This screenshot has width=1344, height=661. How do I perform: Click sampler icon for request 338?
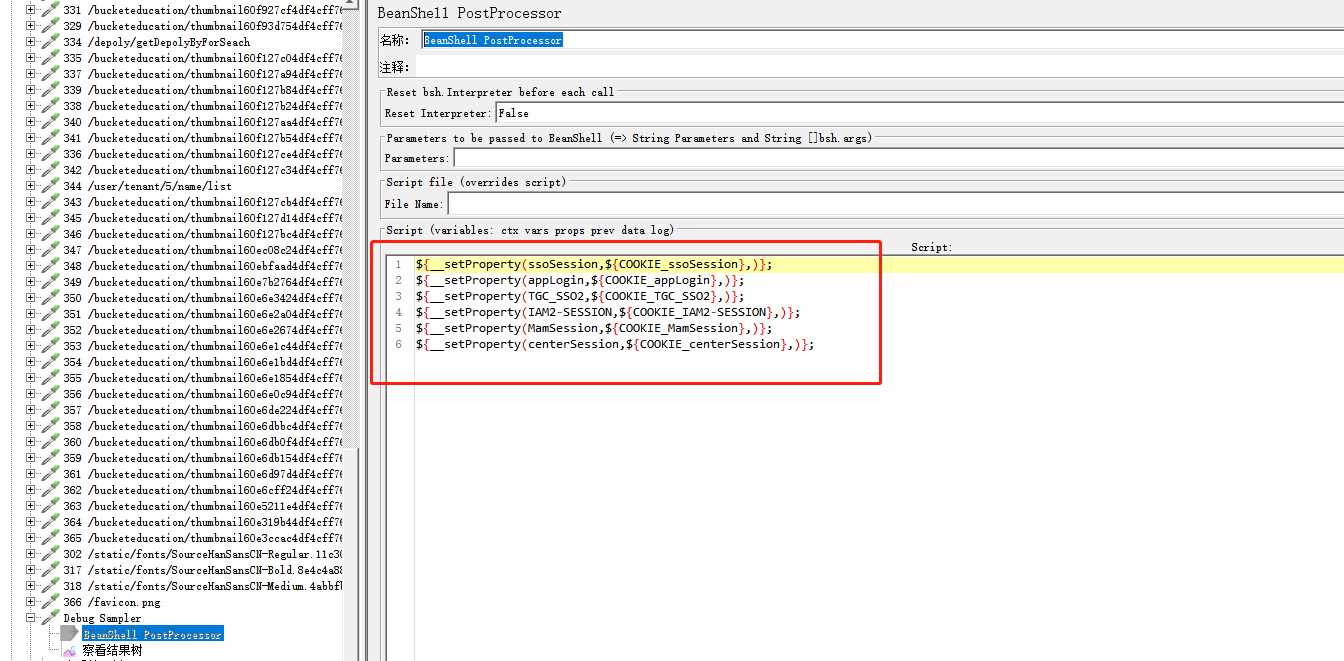point(50,106)
